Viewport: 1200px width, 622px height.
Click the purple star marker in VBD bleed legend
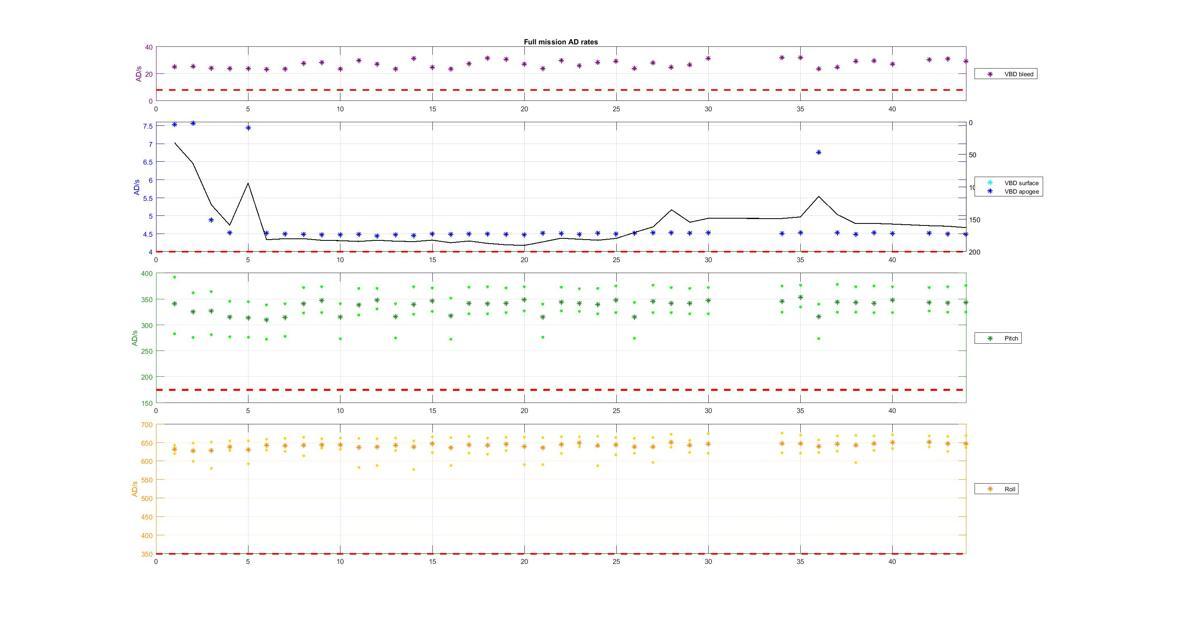(990, 74)
